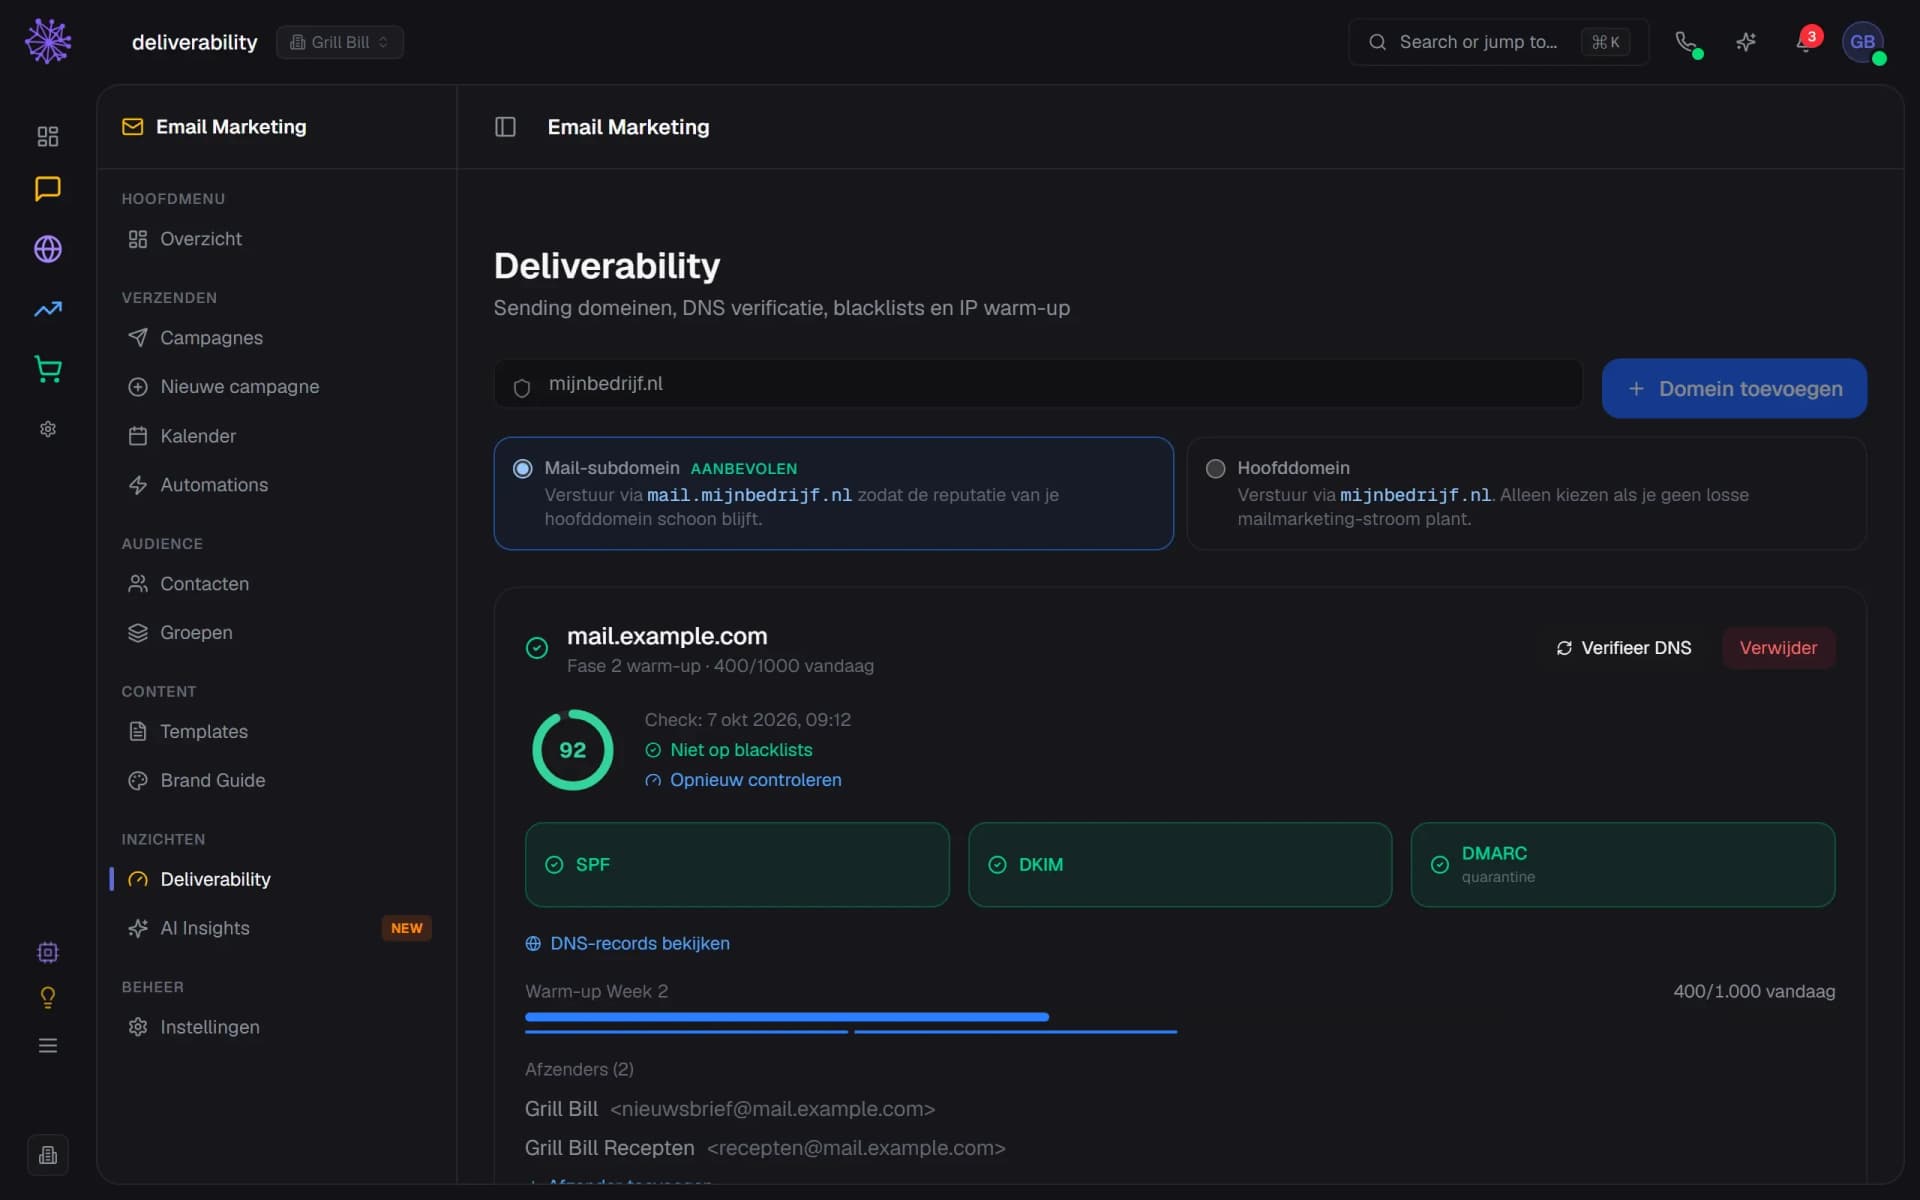This screenshot has height=1200, width=1920.
Task: Open the Grill Bill workspace switcher
Action: 340,42
